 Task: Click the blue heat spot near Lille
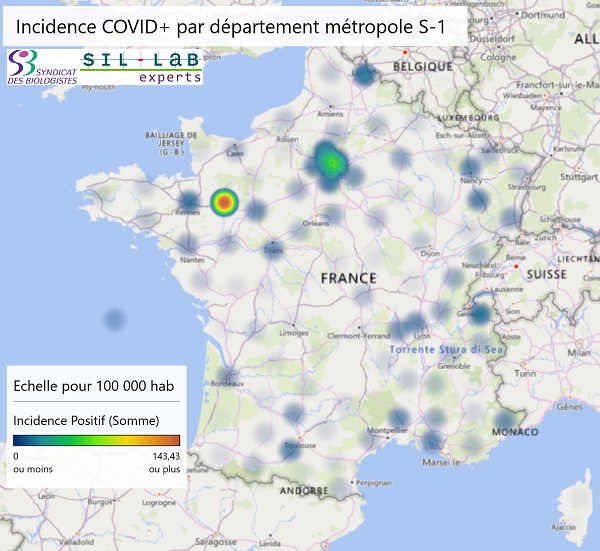365,75
